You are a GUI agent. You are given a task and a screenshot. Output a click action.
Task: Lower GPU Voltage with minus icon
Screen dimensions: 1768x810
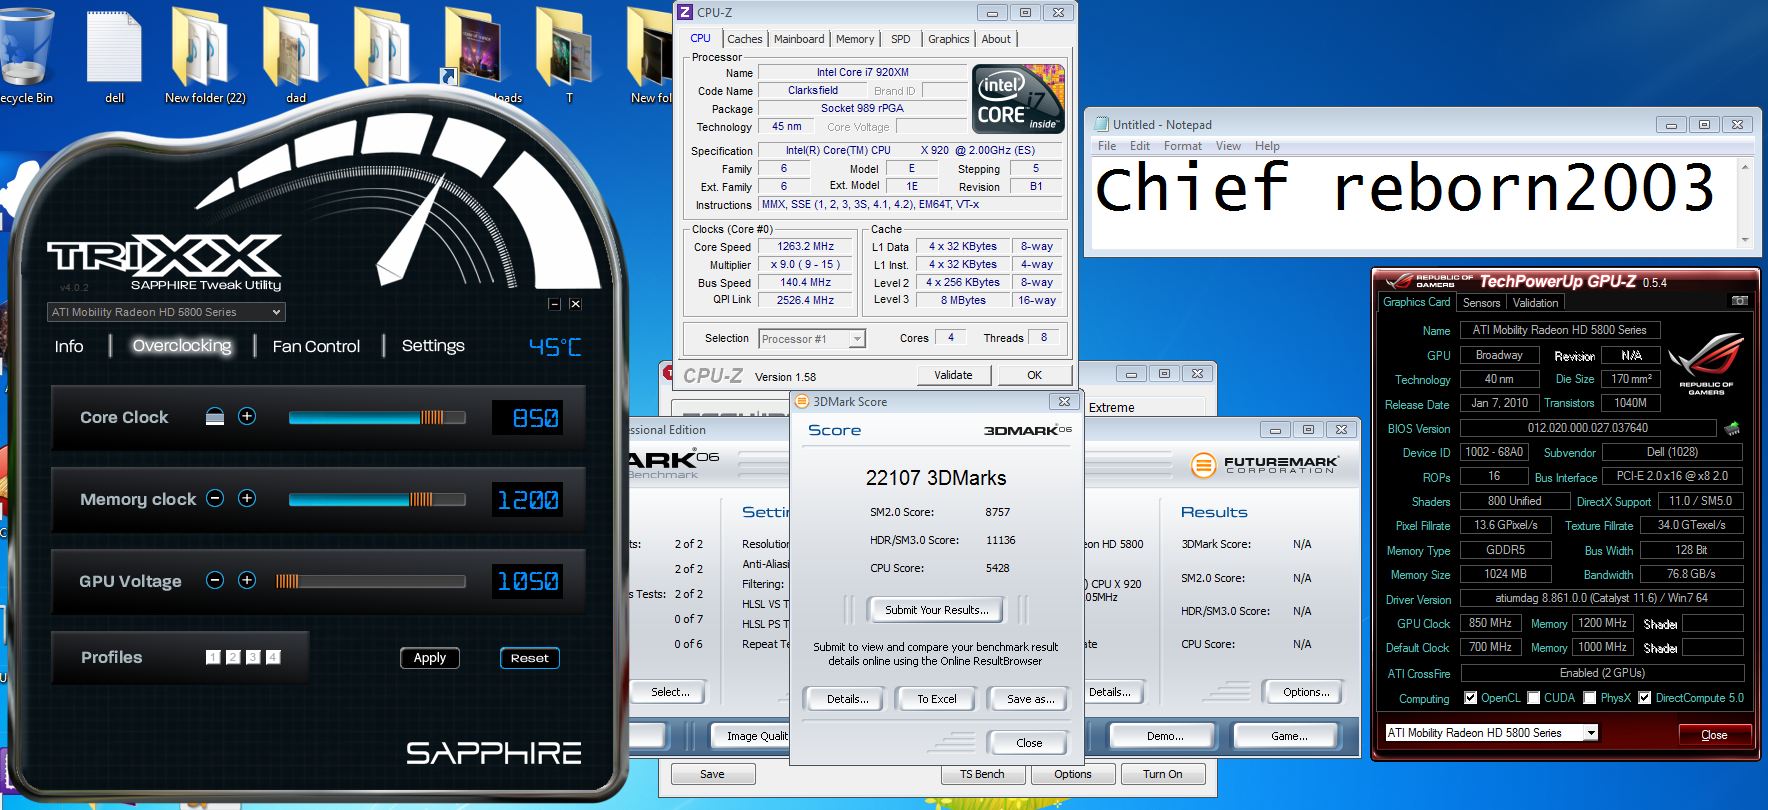coord(215,580)
